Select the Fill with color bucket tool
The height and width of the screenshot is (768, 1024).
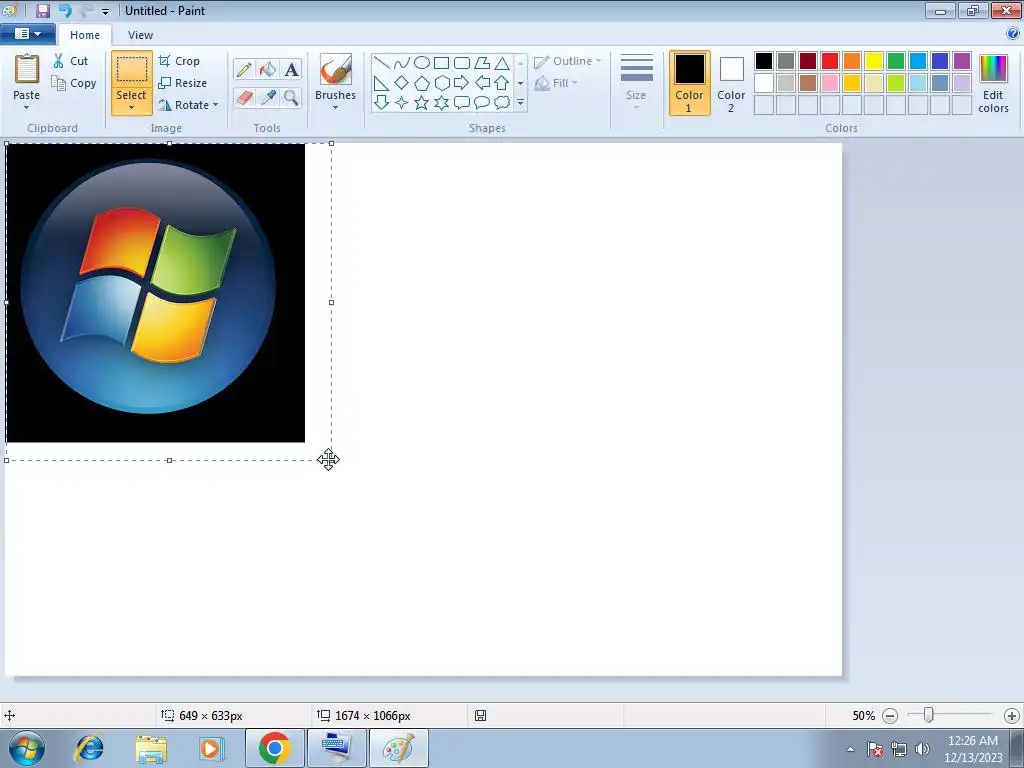(267, 70)
